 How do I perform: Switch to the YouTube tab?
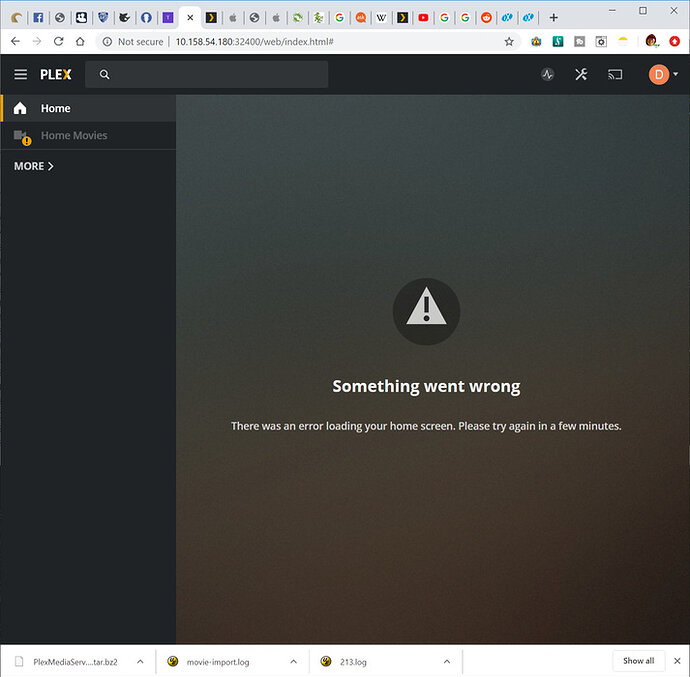pos(423,18)
